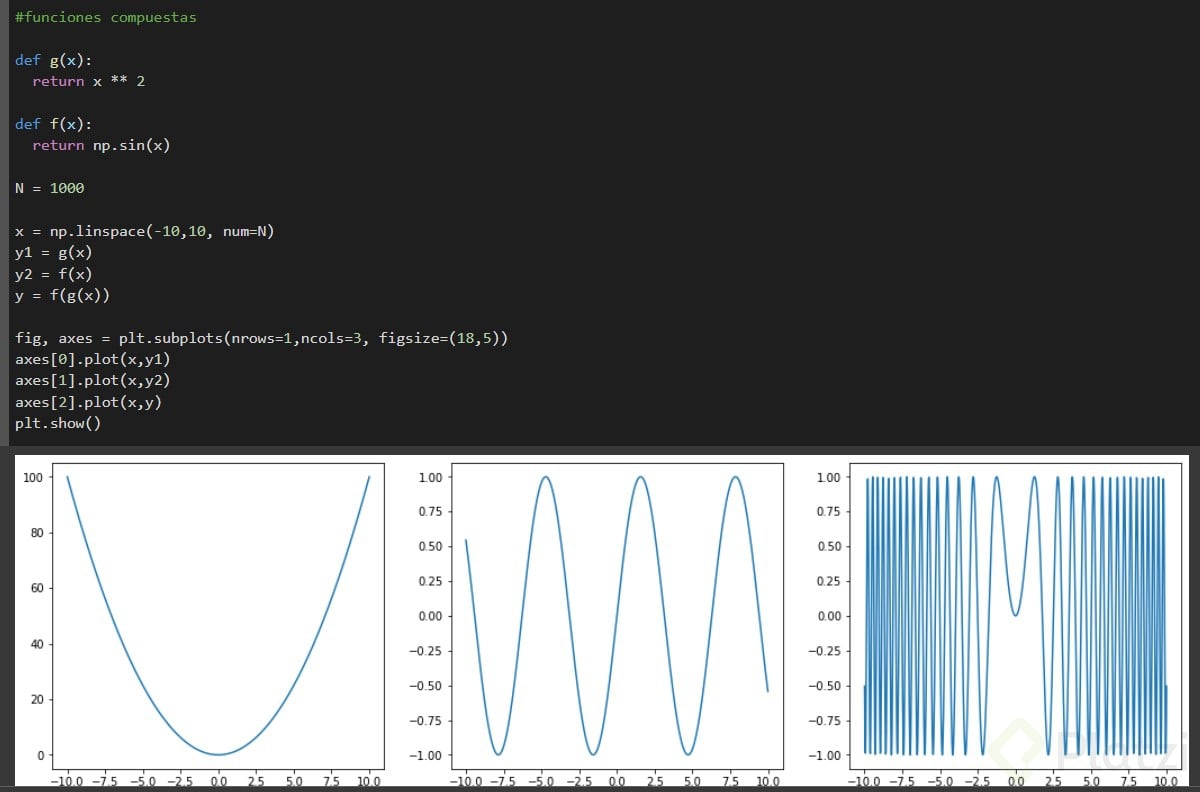This screenshot has height=792, width=1200.
Task: Select the middle sine wave plot
Action: (617, 615)
